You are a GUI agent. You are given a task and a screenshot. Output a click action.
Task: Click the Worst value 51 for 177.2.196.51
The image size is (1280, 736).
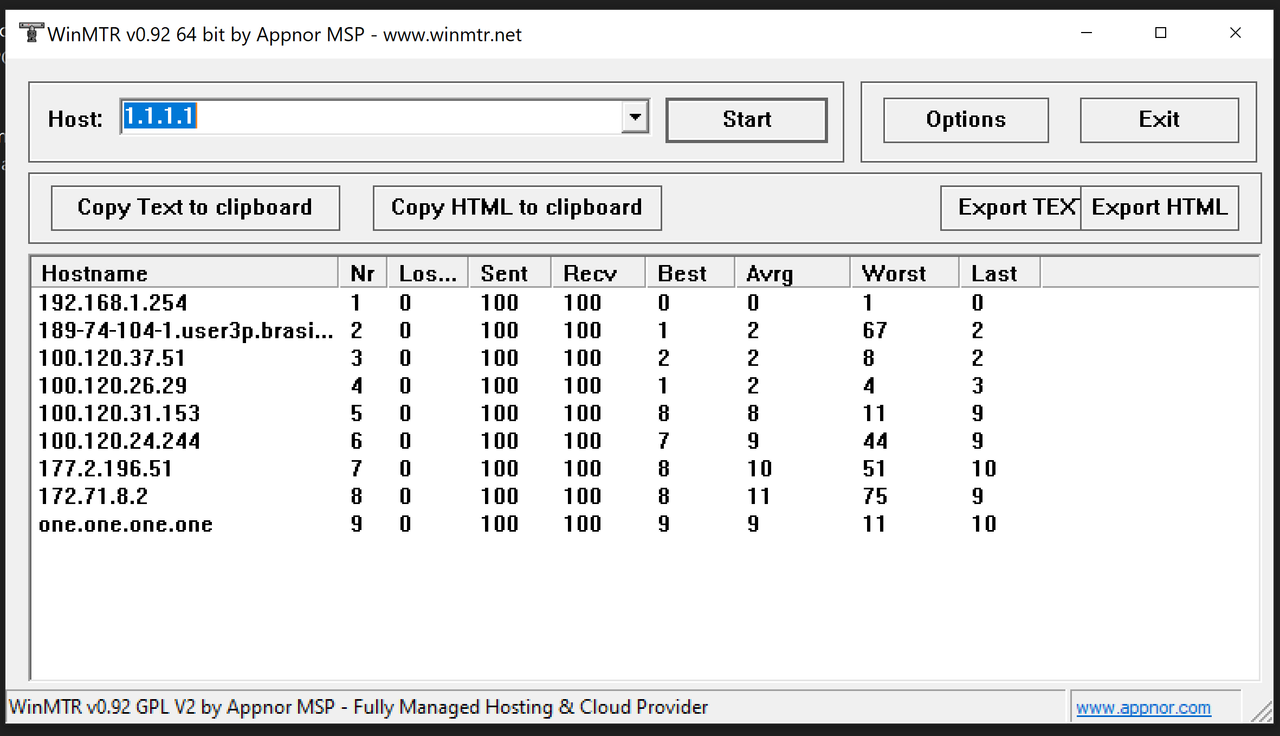pyautogui.click(x=875, y=469)
